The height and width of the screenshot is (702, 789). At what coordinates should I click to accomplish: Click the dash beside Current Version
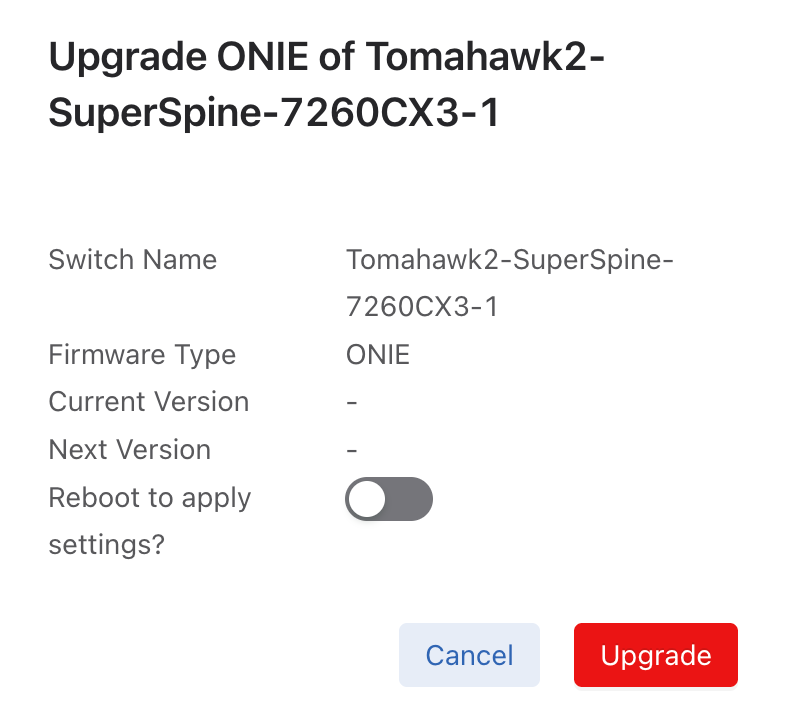352,402
